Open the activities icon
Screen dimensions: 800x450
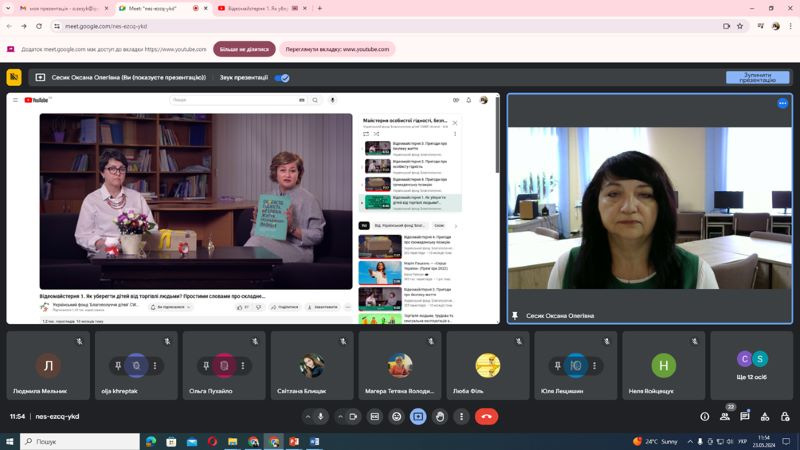[765, 417]
